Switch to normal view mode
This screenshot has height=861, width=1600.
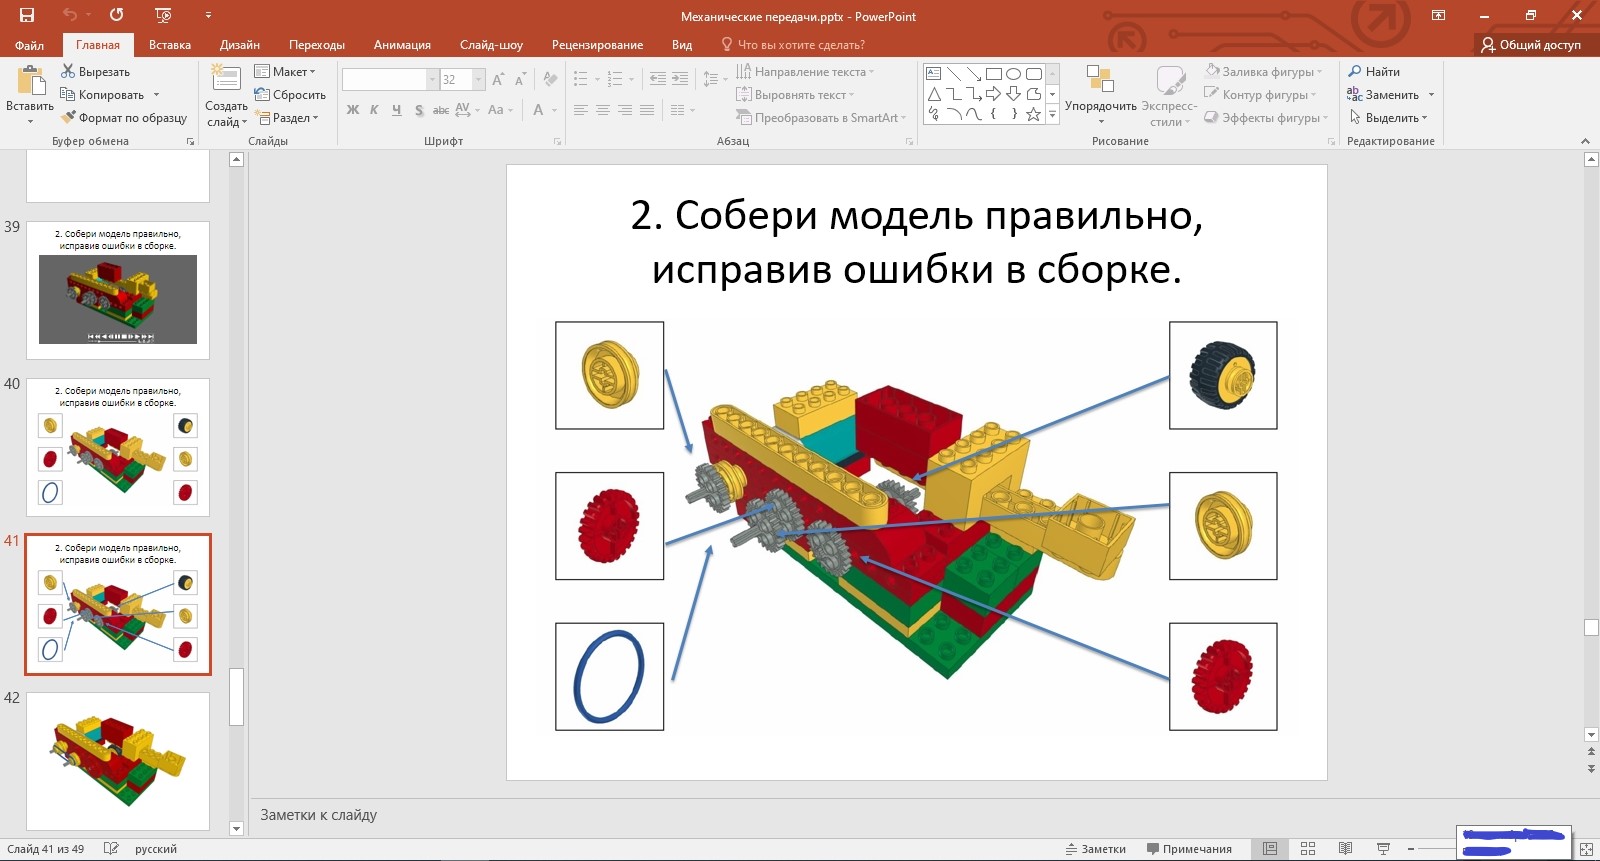pos(1270,849)
